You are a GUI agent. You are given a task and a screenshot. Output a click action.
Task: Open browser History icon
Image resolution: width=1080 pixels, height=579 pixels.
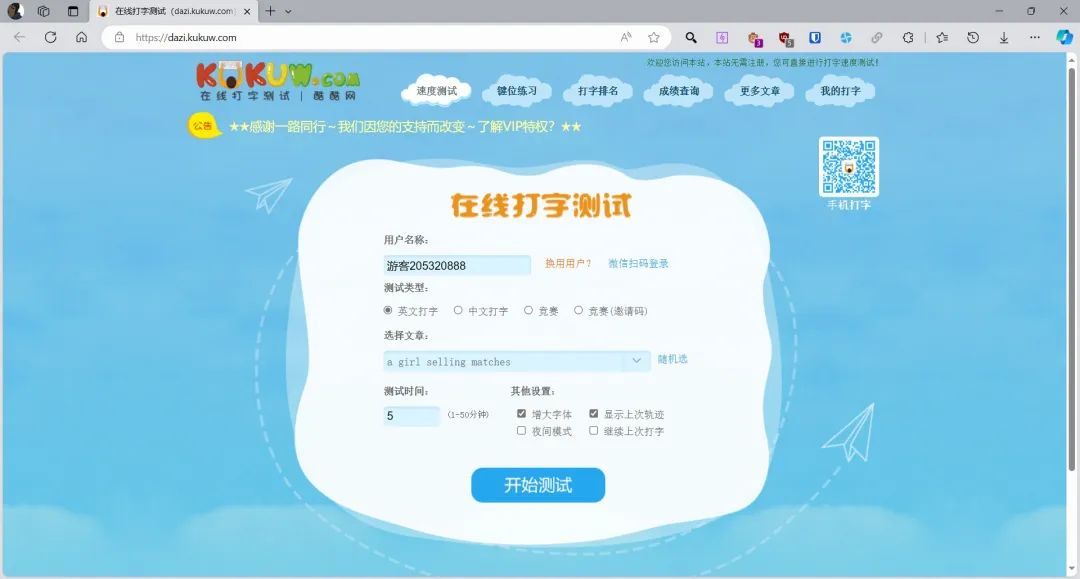pyautogui.click(x=973, y=37)
